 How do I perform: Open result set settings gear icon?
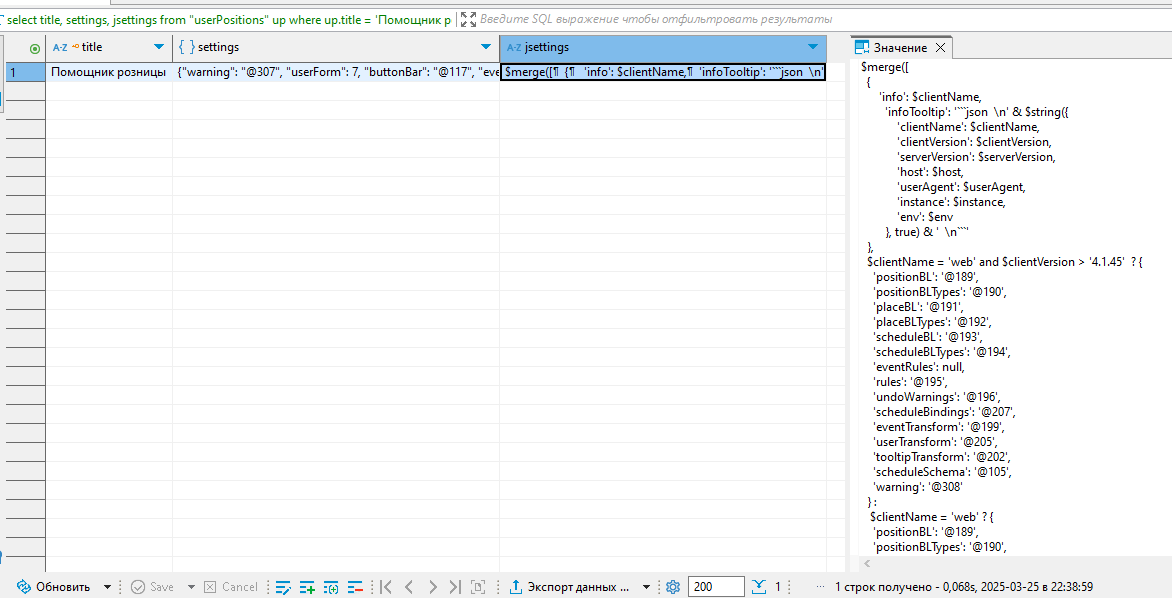(x=673, y=587)
